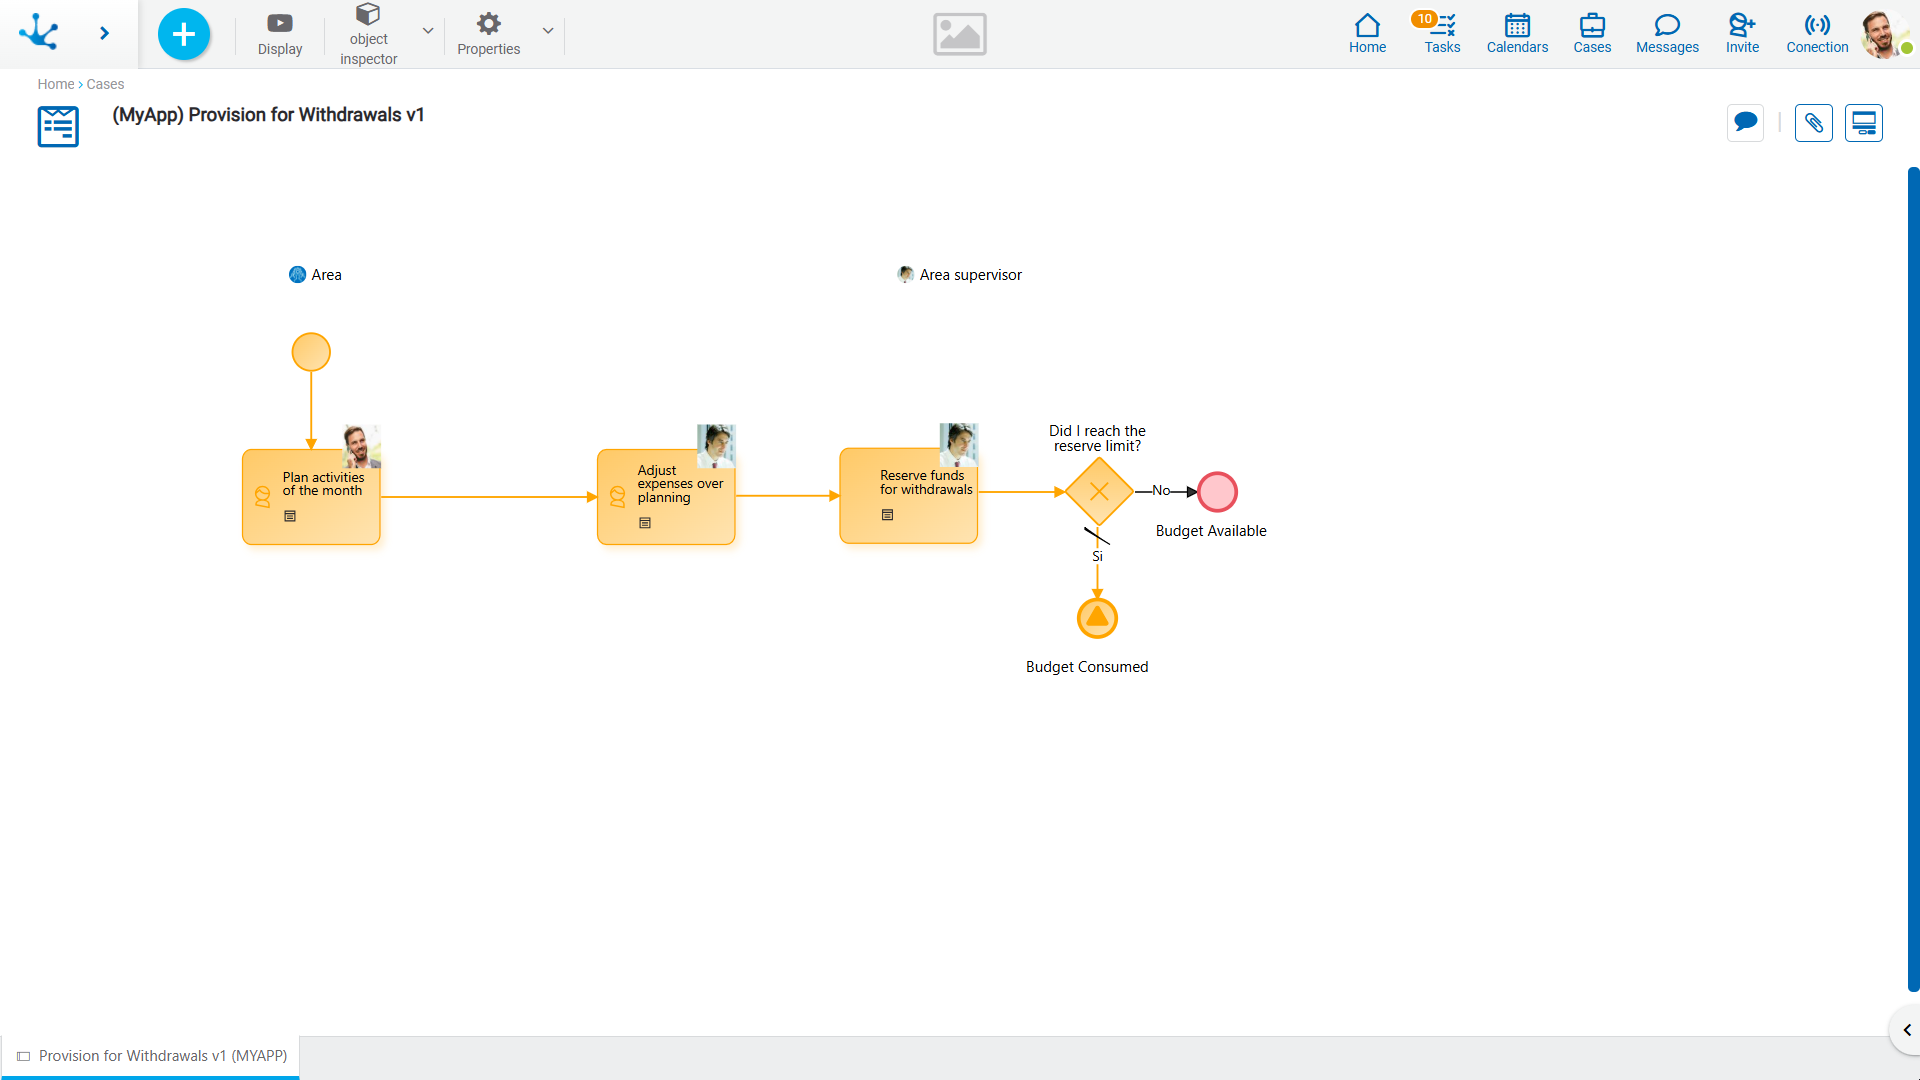Click the user photo on Plan activities task

pyautogui.click(x=361, y=446)
